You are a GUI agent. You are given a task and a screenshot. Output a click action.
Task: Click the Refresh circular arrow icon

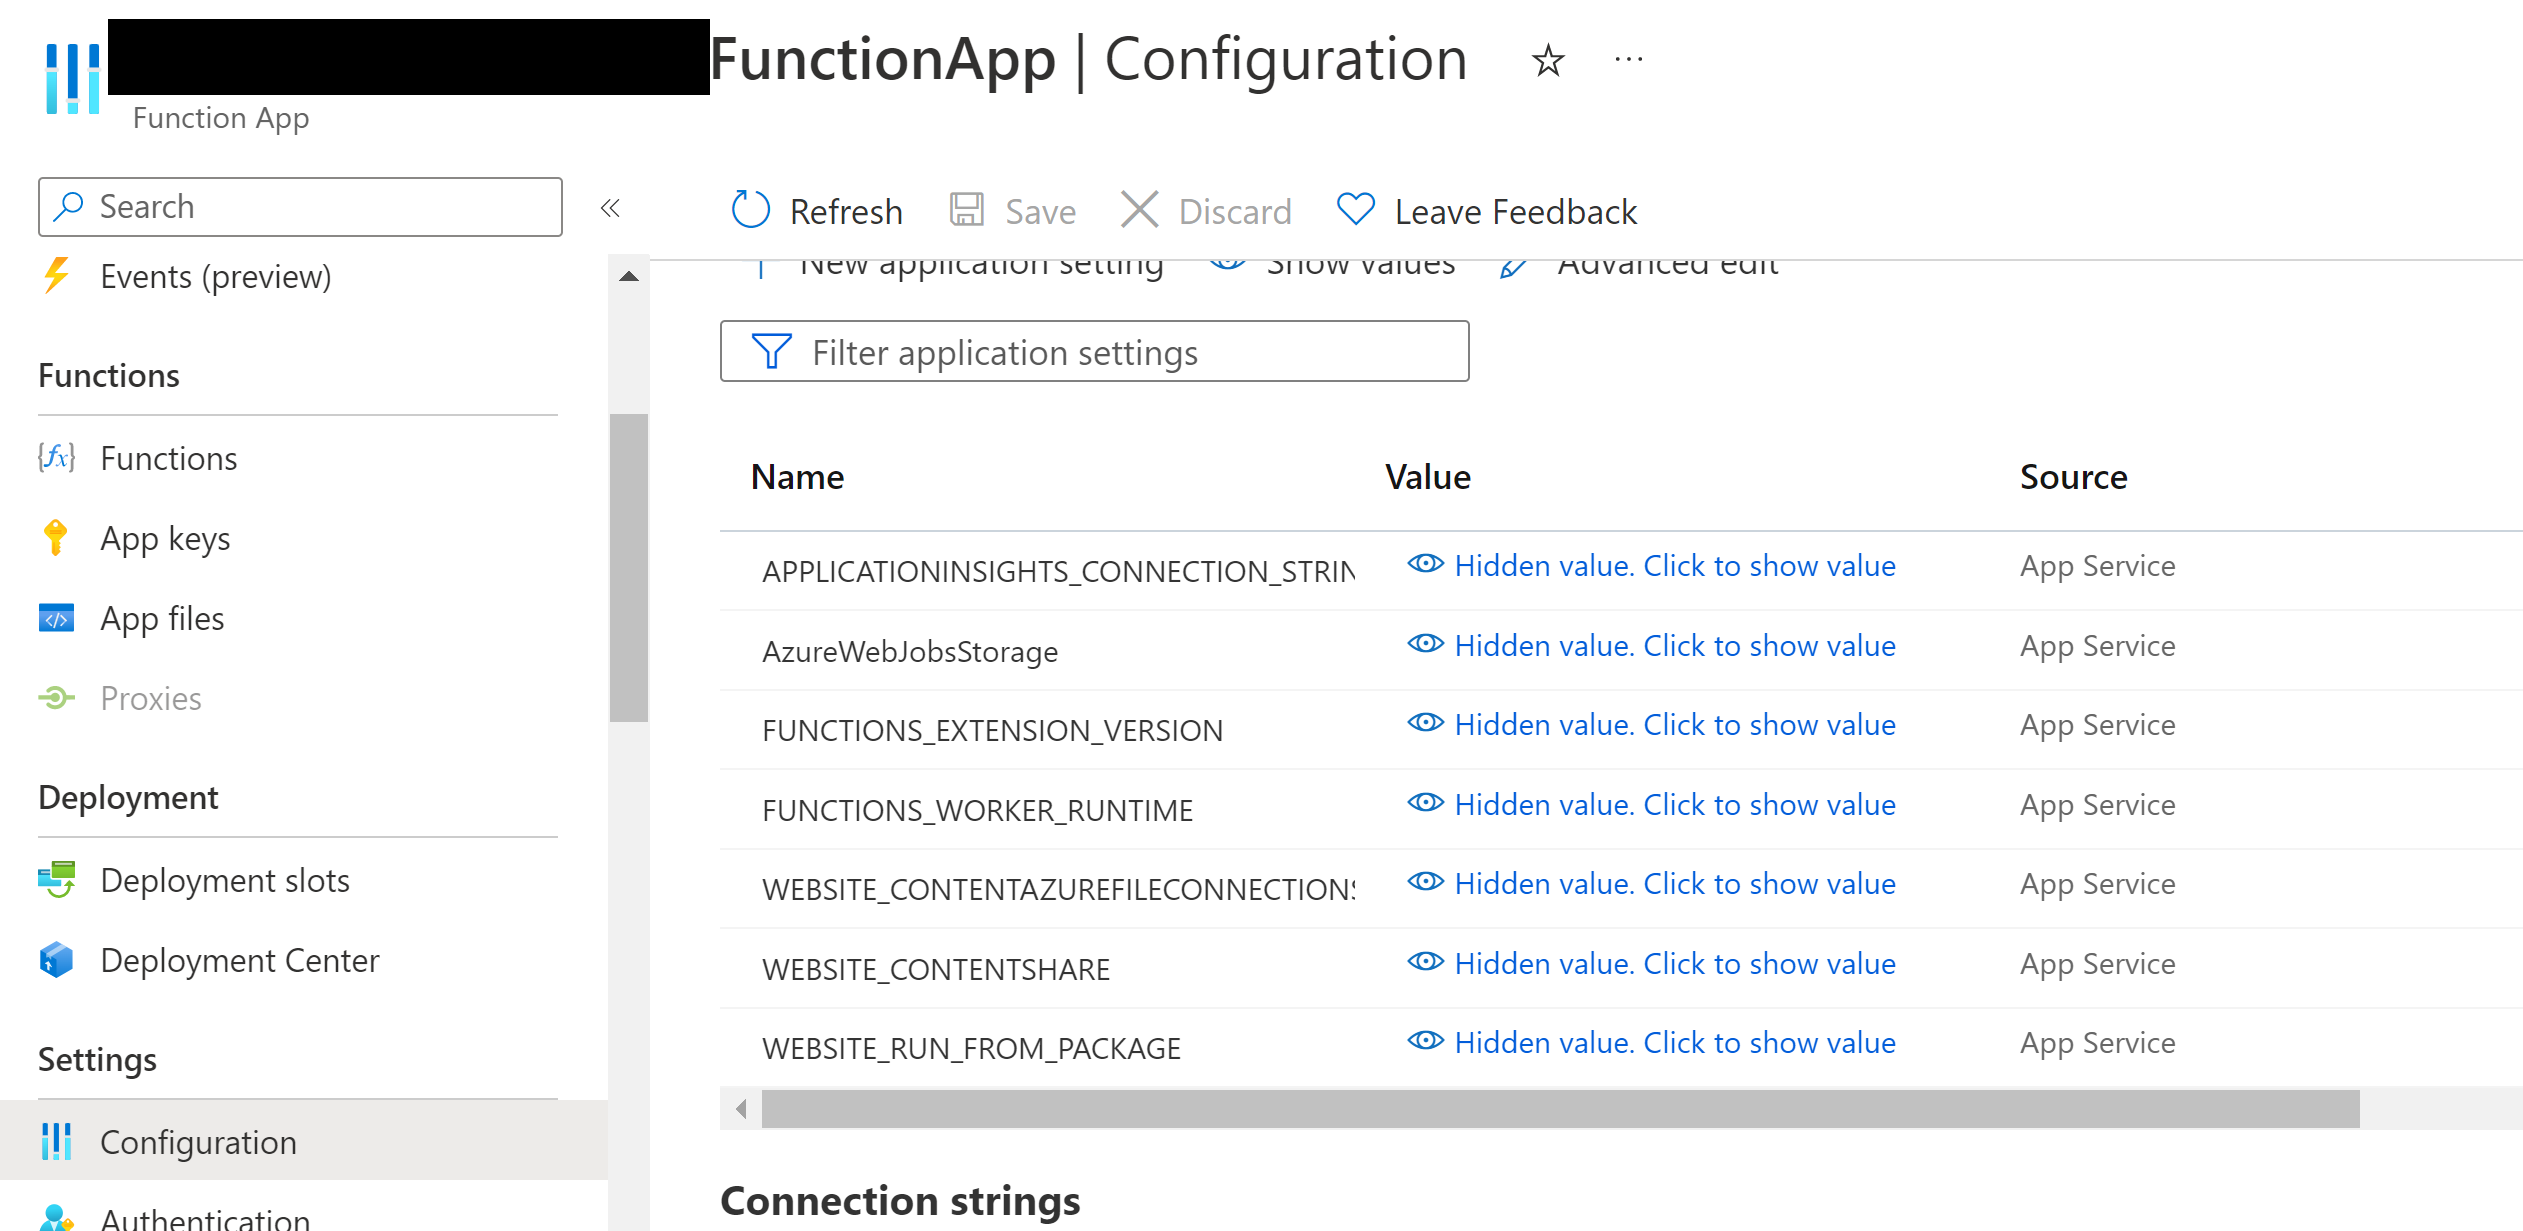pyautogui.click(x=750, y=210)
